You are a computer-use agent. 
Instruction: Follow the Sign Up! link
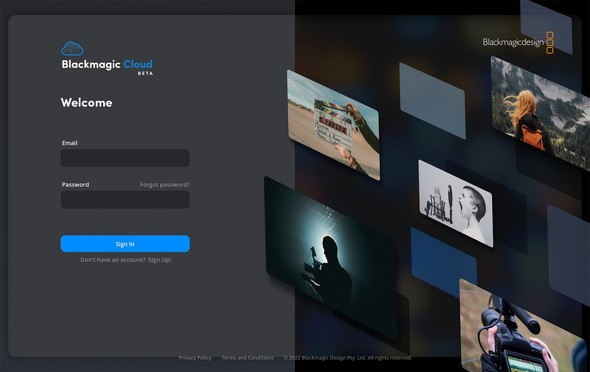tap(160, 260)
